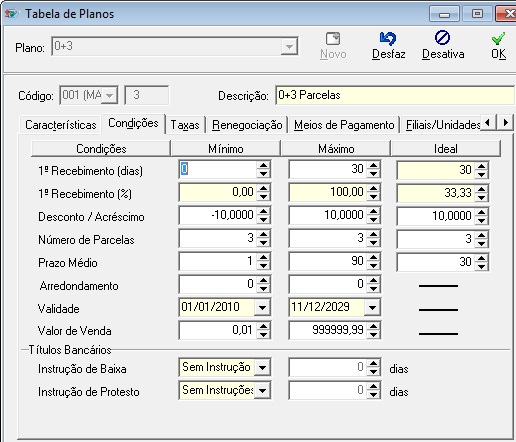Open the Plano dropdown list
Viewport: 516px width, 442px height.
click(x=289, y=46)
